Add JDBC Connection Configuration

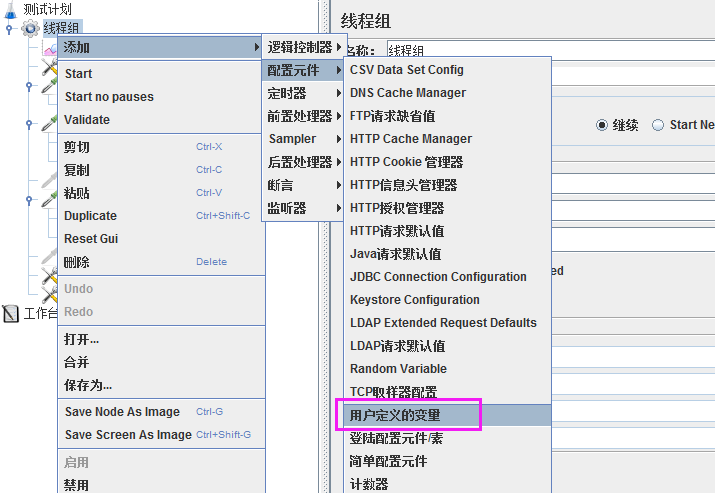pos(447,277)
